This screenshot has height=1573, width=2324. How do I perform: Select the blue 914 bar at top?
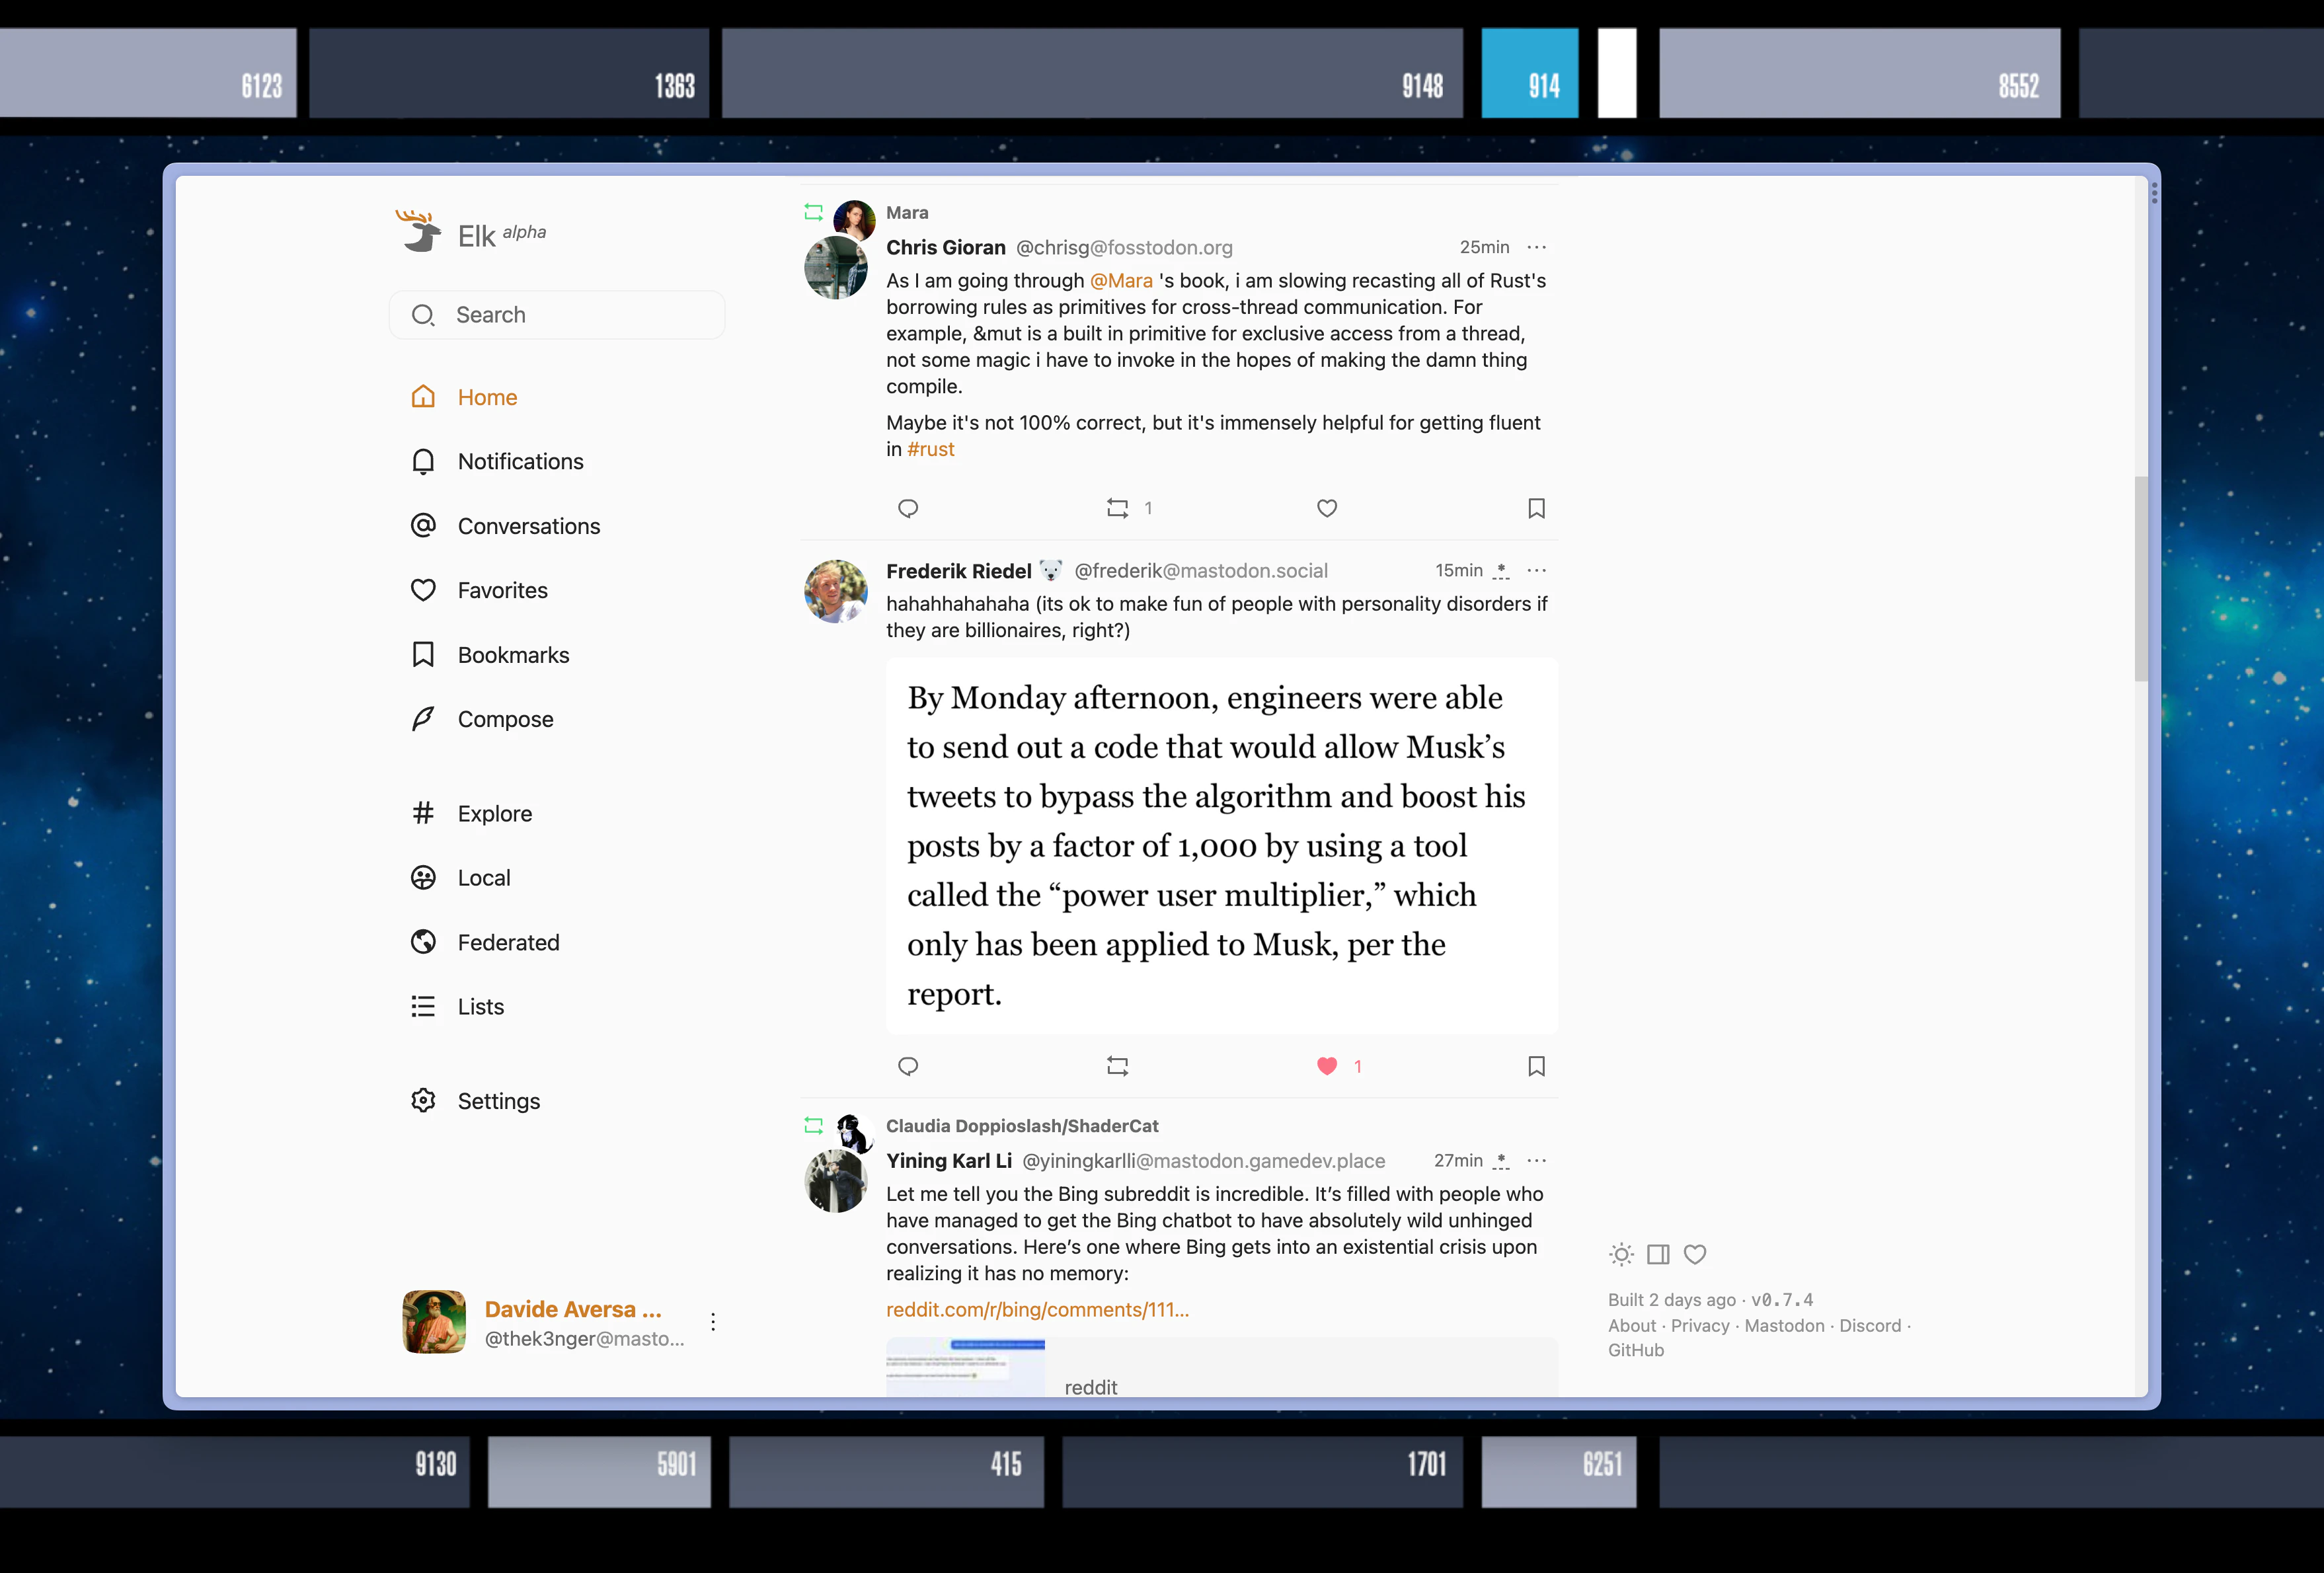(1530, 73)
